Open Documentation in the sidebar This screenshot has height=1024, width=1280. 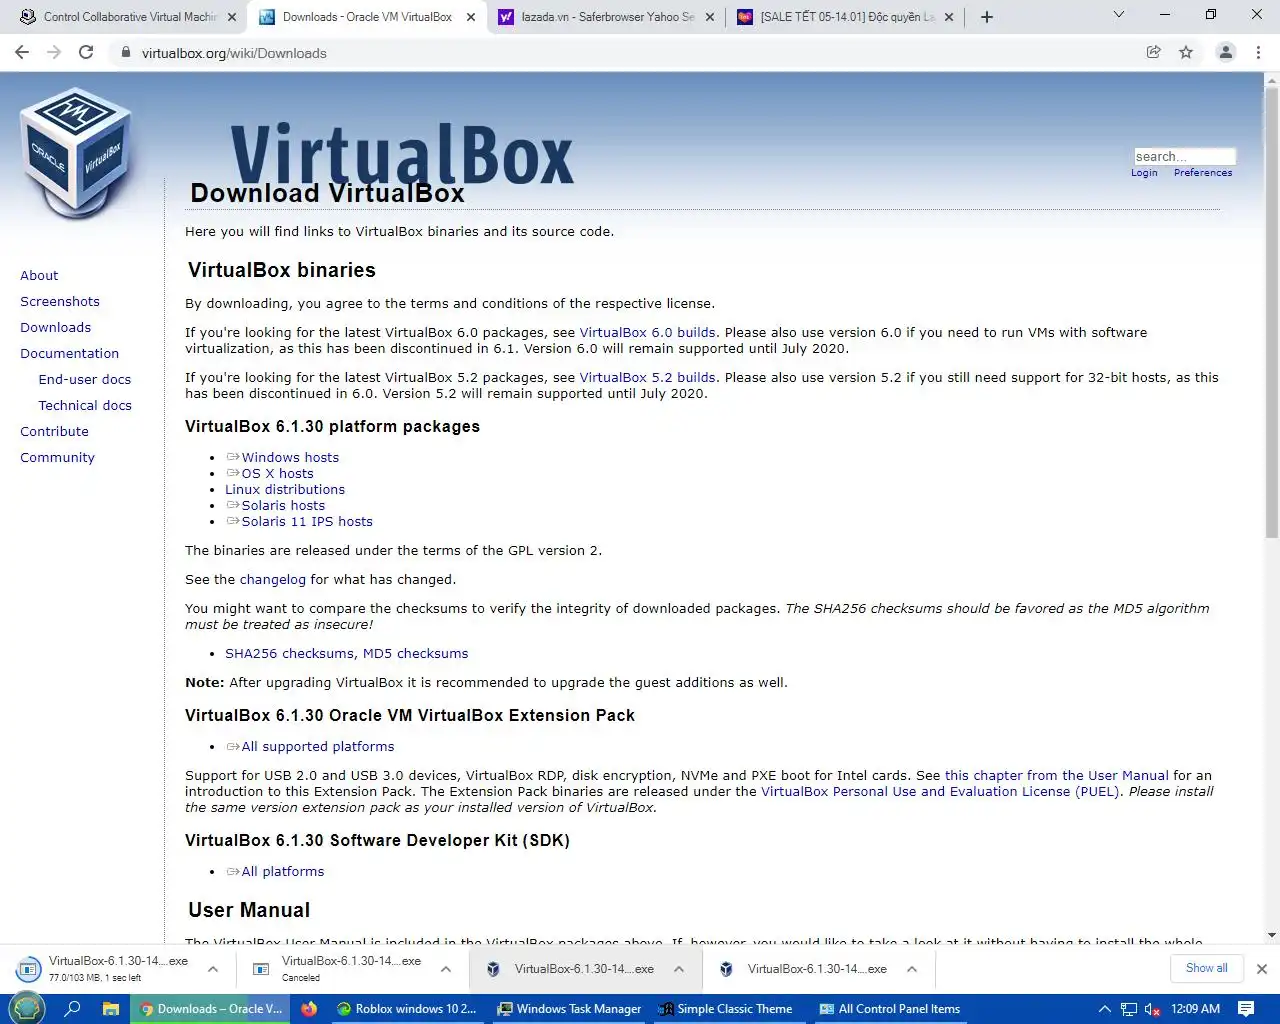69,354
